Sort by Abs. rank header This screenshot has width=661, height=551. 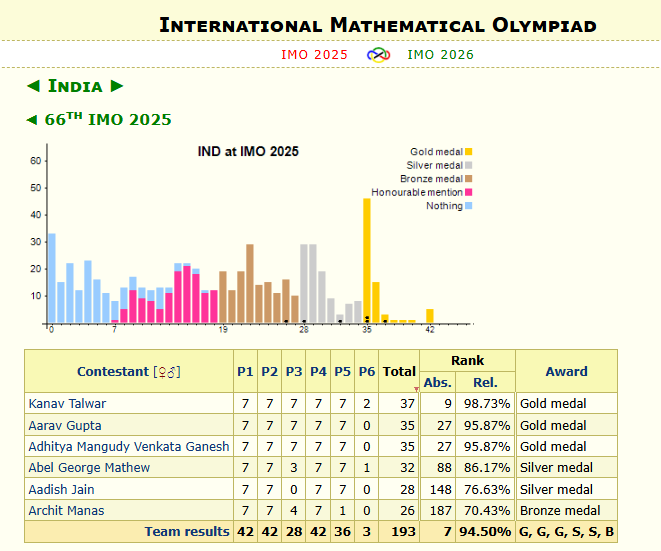(x=438, y=382)
